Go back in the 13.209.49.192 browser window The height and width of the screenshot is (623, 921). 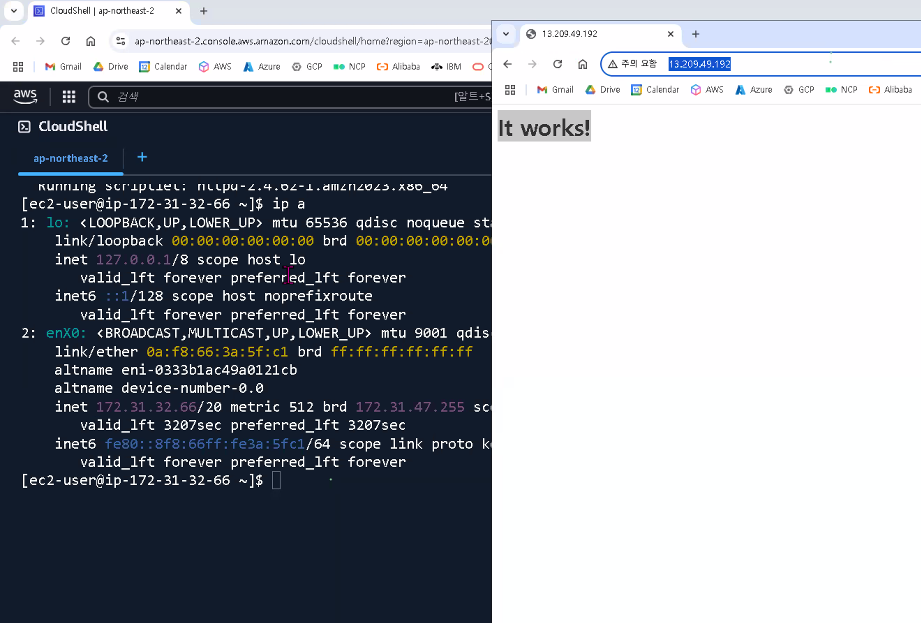tap(508, 64)
